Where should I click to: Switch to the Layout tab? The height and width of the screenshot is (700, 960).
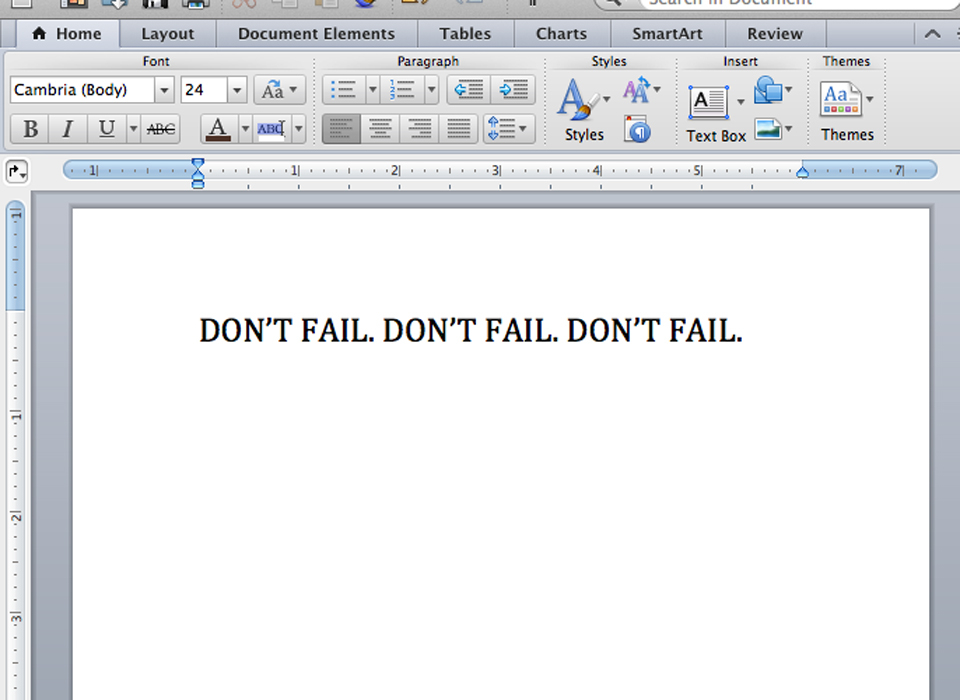click(x=167, y=34)
